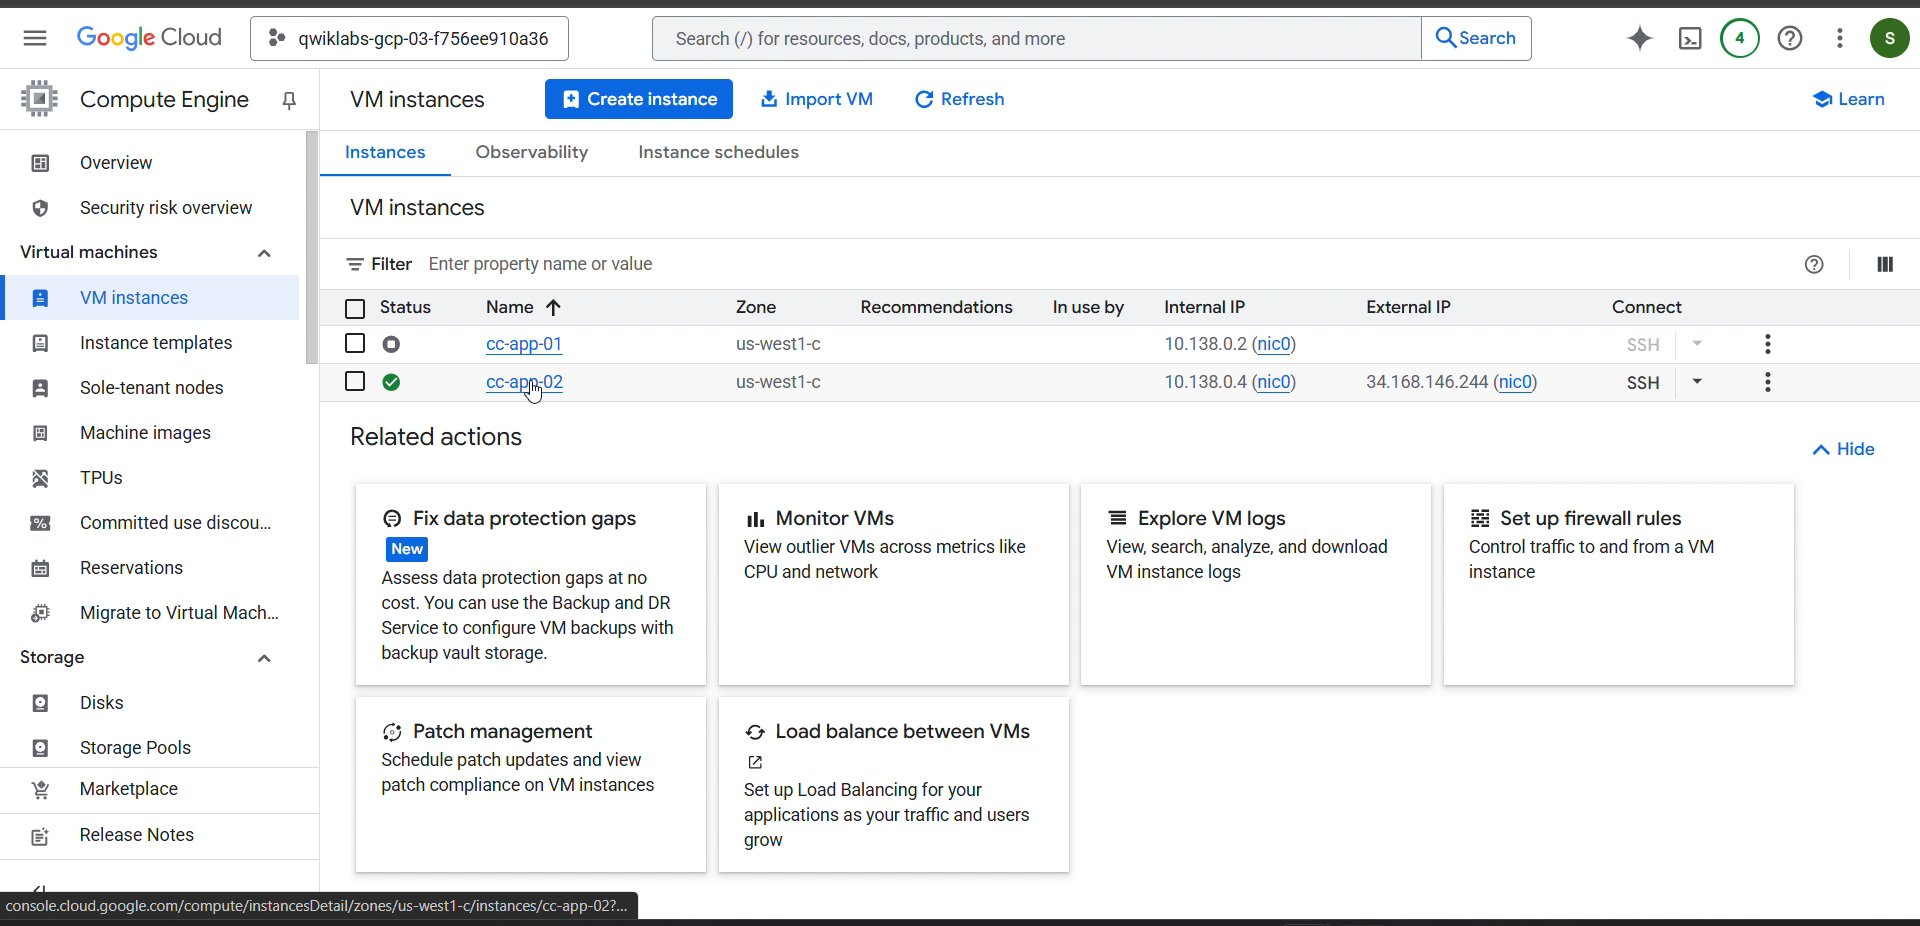Select the Instances tab
1920x926 pixels.
(x=385, y=152)
